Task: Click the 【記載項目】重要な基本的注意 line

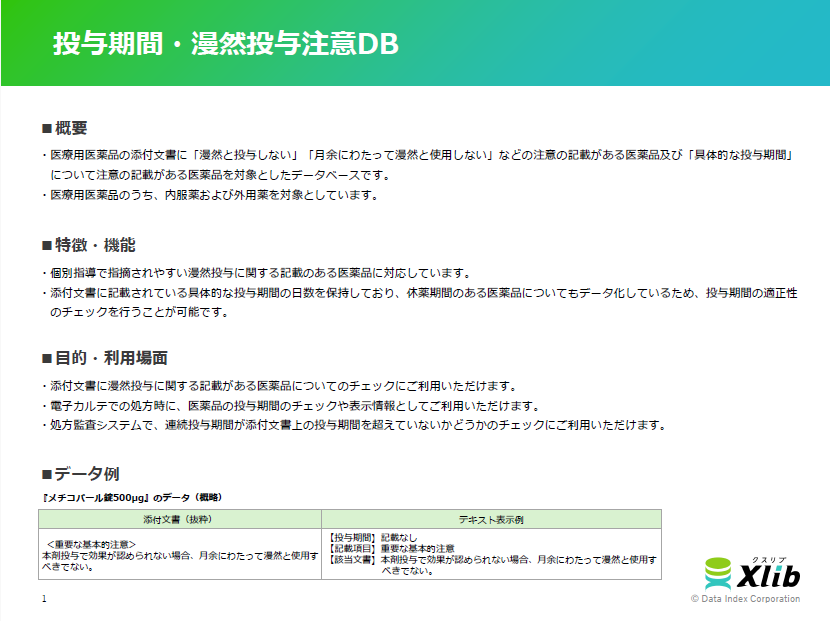Action: coord(391,548)
